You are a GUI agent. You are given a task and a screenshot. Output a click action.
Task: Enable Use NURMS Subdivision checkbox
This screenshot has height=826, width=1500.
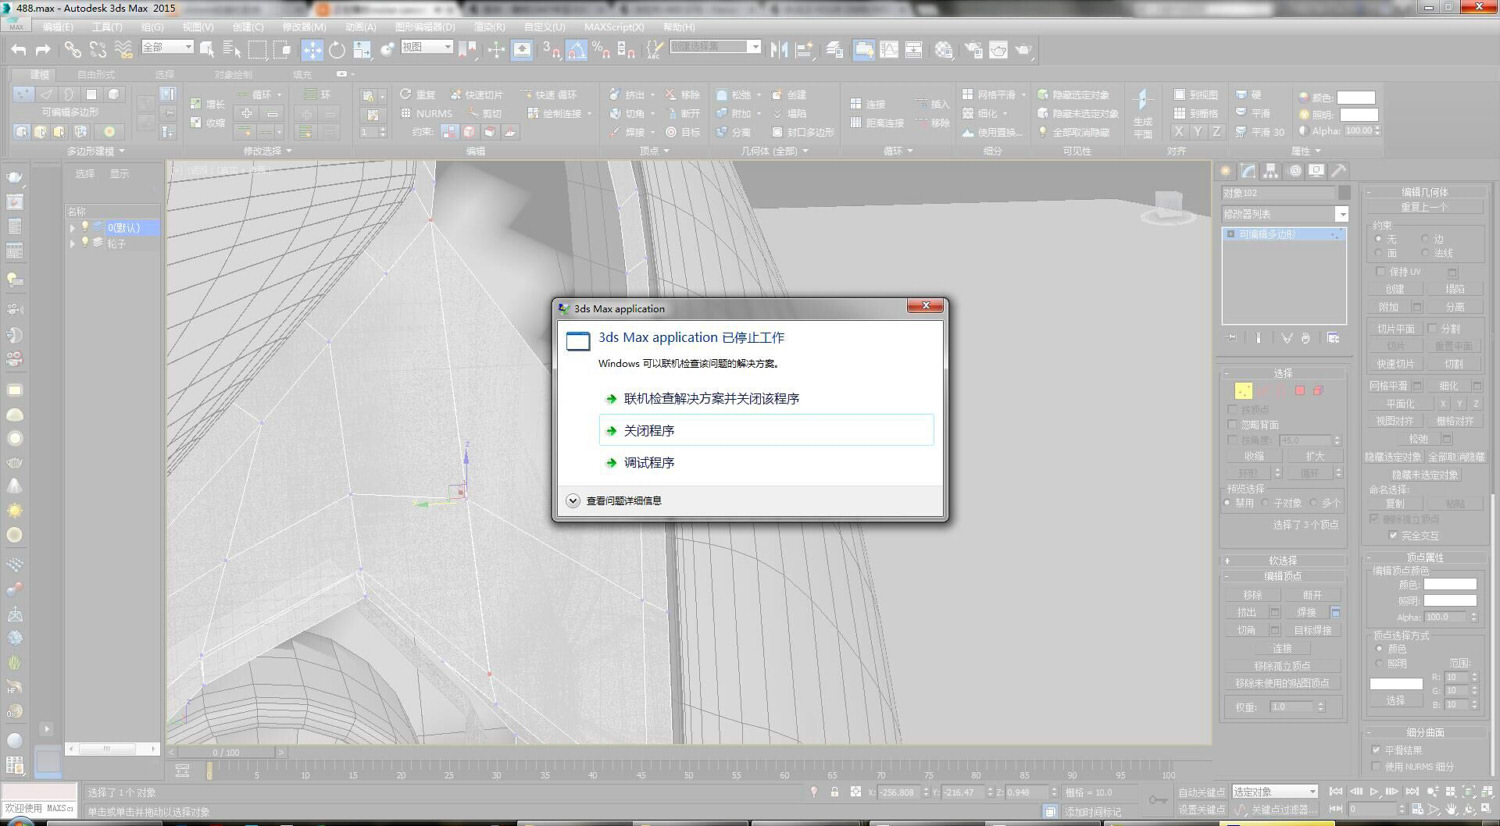coord(1377,767)
